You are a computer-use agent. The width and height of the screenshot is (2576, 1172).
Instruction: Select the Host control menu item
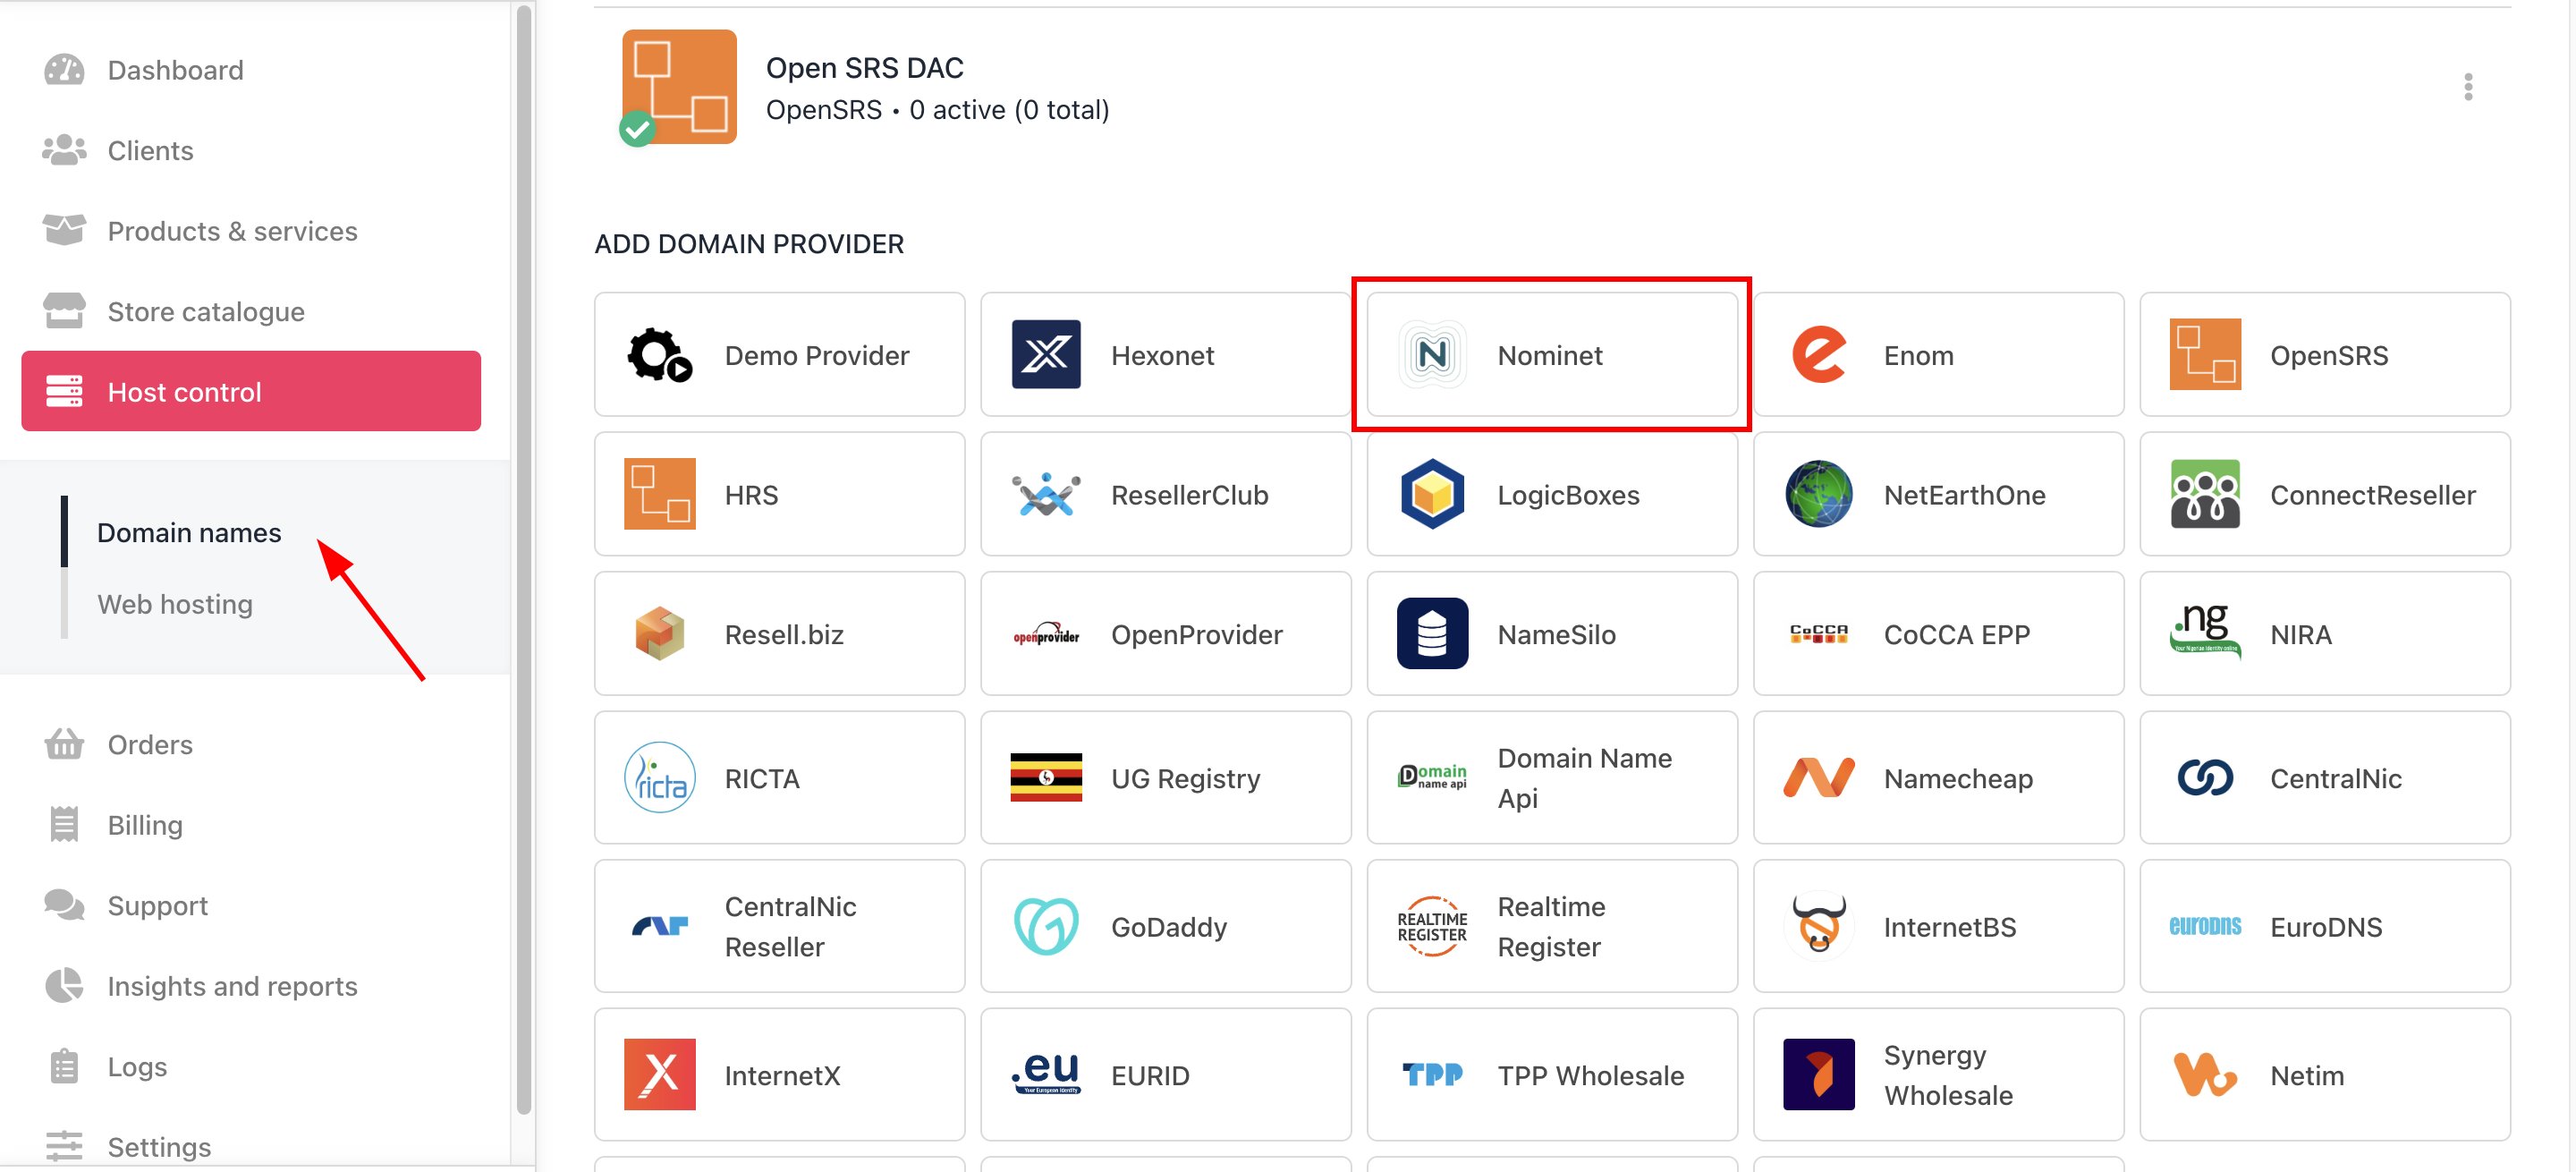[x=251, y=392]
